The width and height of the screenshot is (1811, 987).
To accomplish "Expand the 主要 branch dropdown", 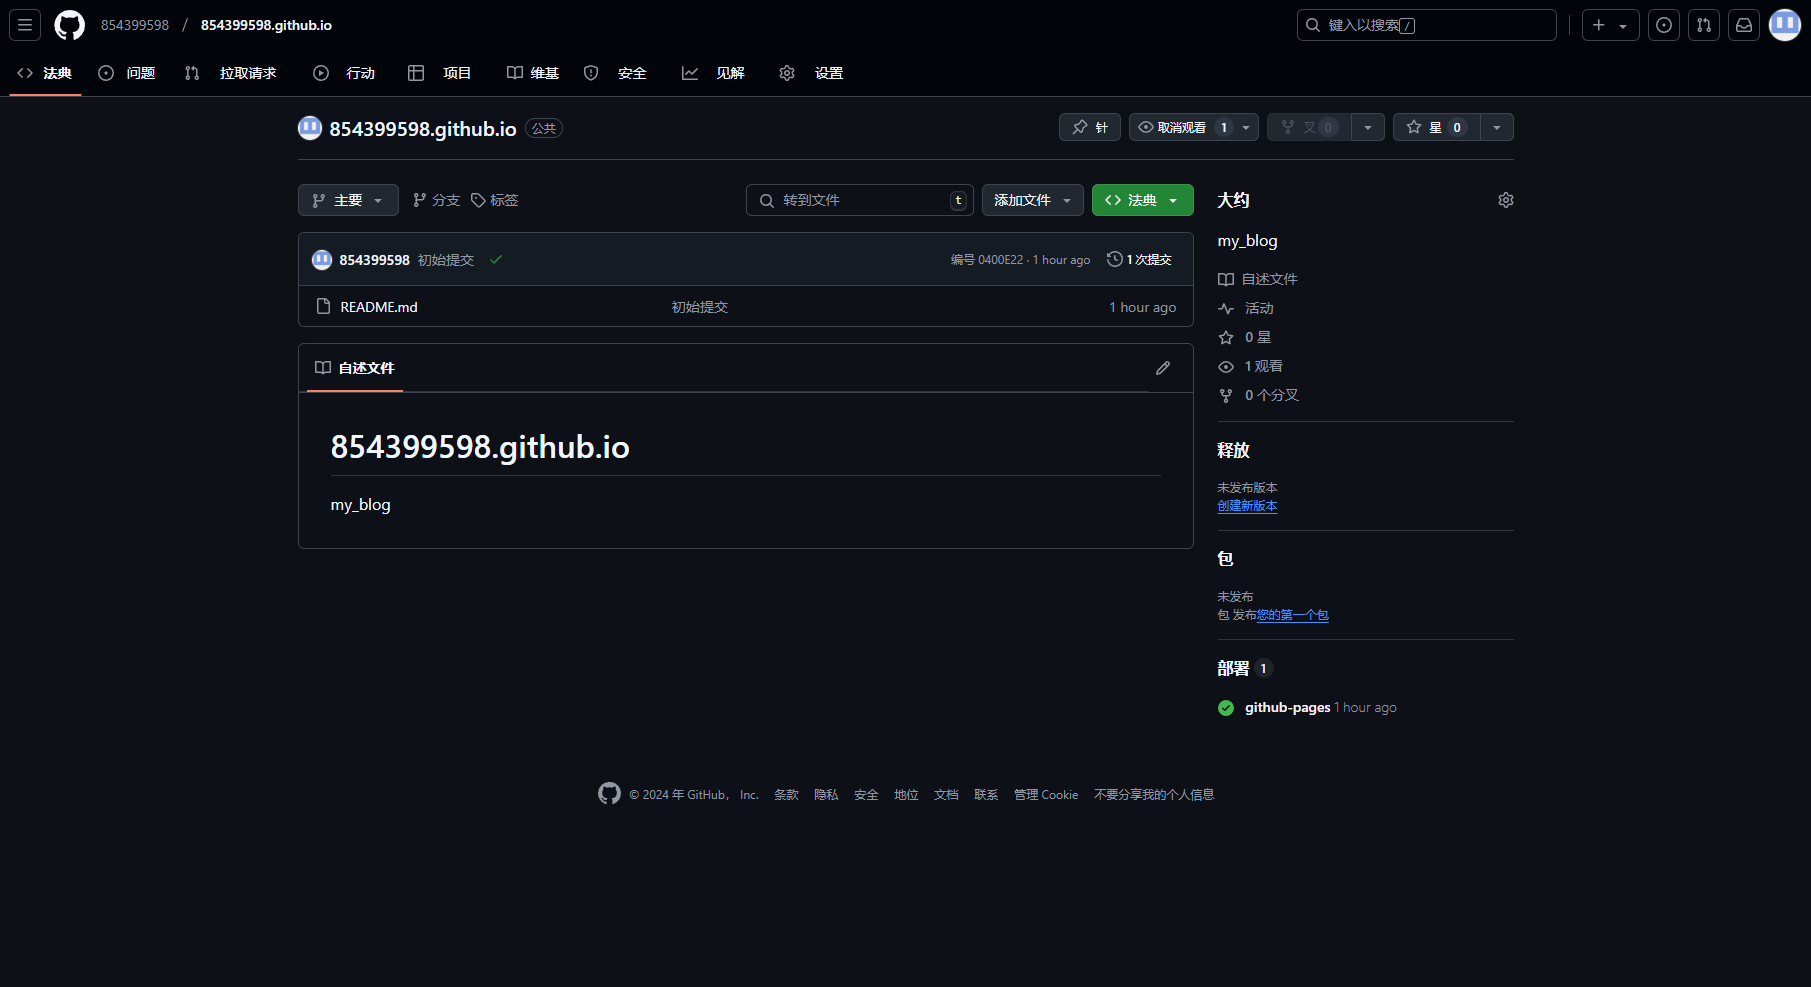I will pyautogui.click(x=347, y=200).
